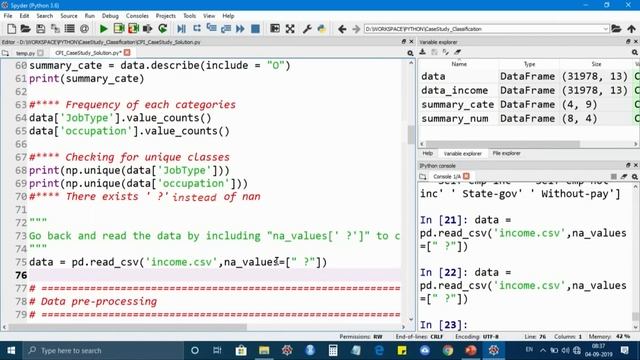Switch to Help pane tab
Image resolution: width=640 pixels, height=360 pixels.
427,153
